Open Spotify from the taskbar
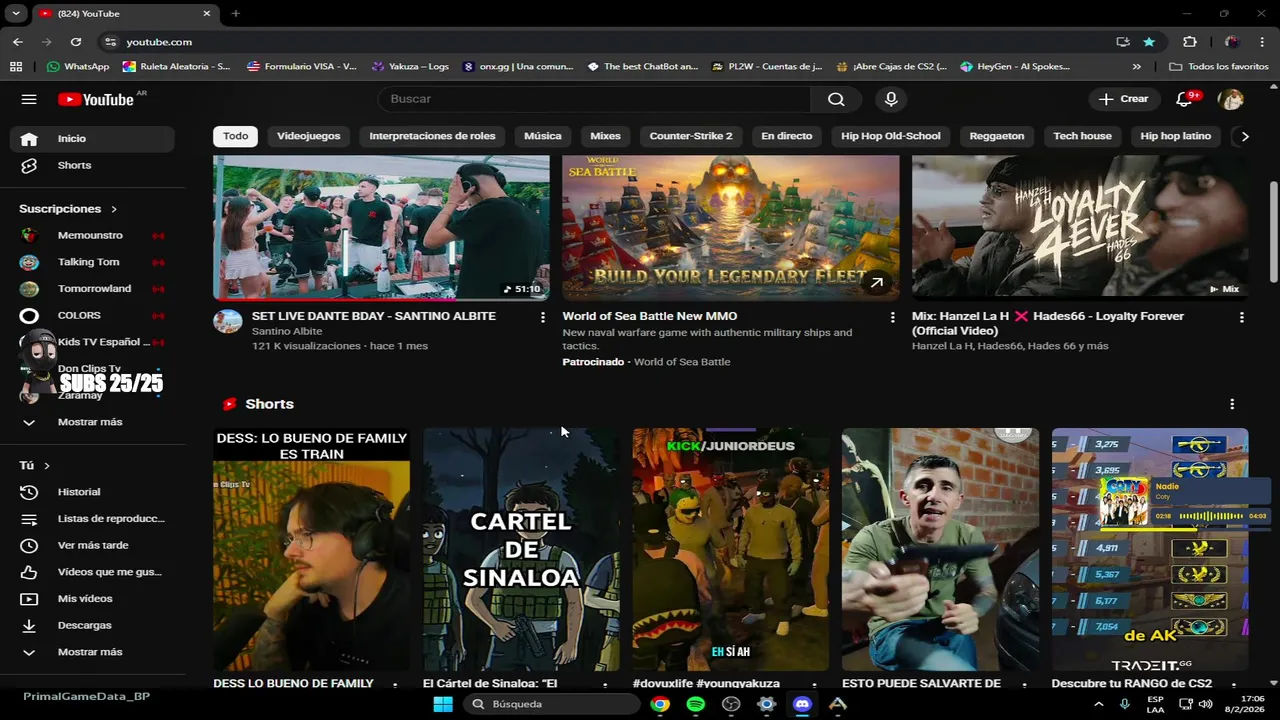Viewport: 1280px width, 720px height. (x=696, y=704)
